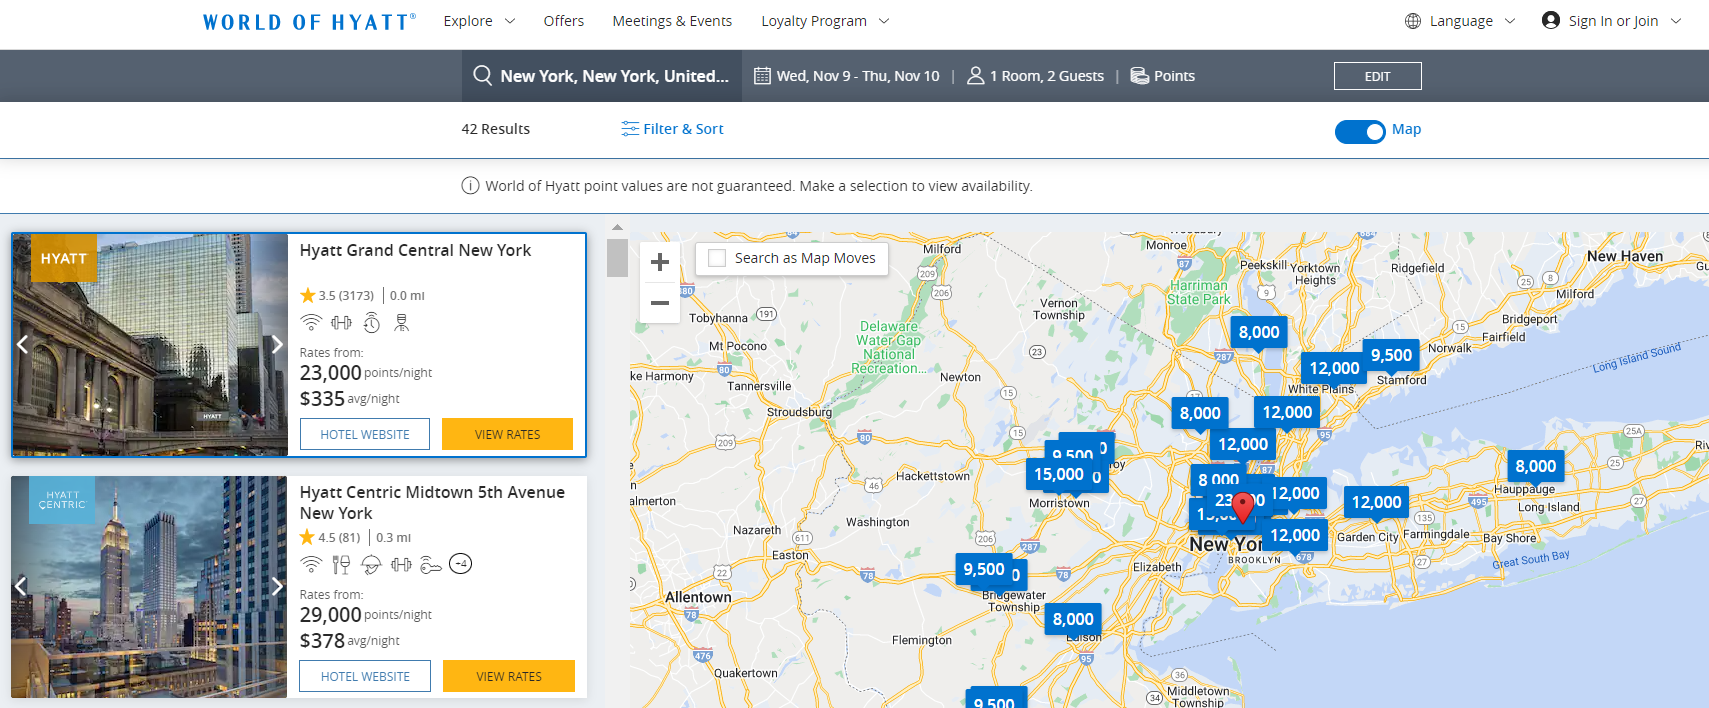This screenshot has height=708, width=1709.
Task: Click the Language menu label
Action: (x=1461, y=21)
